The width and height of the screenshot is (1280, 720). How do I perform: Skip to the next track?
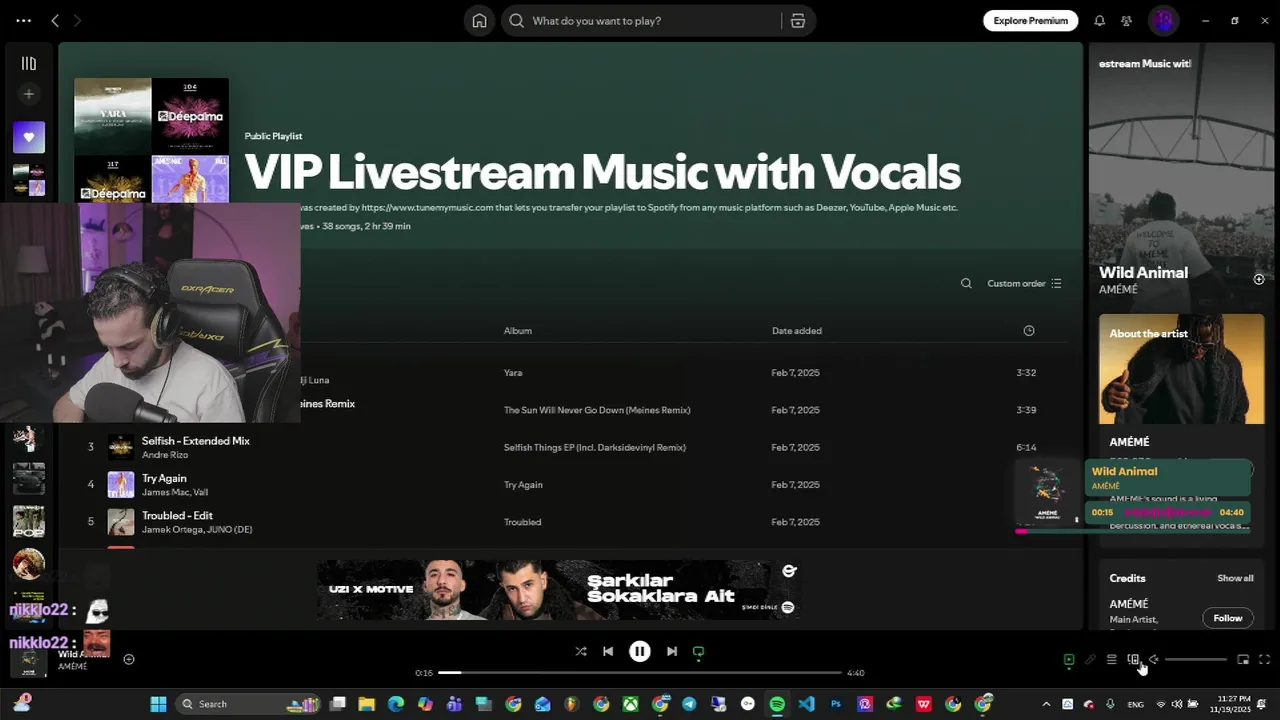672,651
